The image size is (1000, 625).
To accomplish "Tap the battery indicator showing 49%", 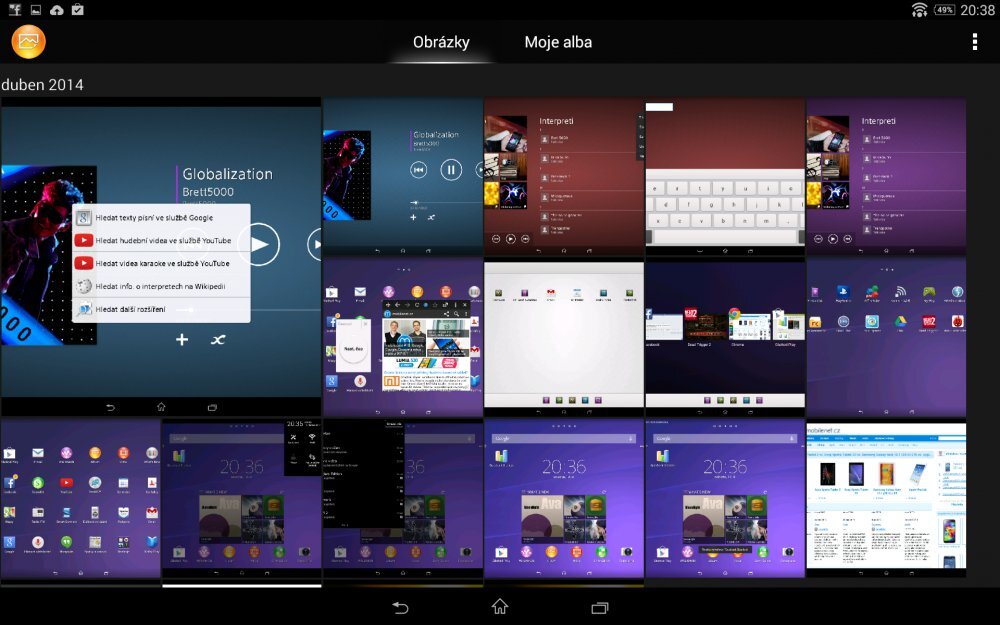I will (947, 8).
